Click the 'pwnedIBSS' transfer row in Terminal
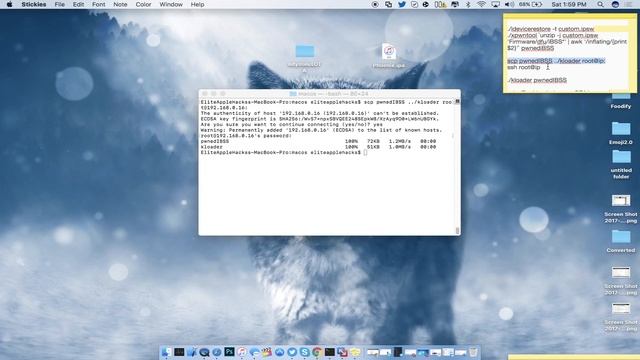640x360 pixels. pos(318,141)
